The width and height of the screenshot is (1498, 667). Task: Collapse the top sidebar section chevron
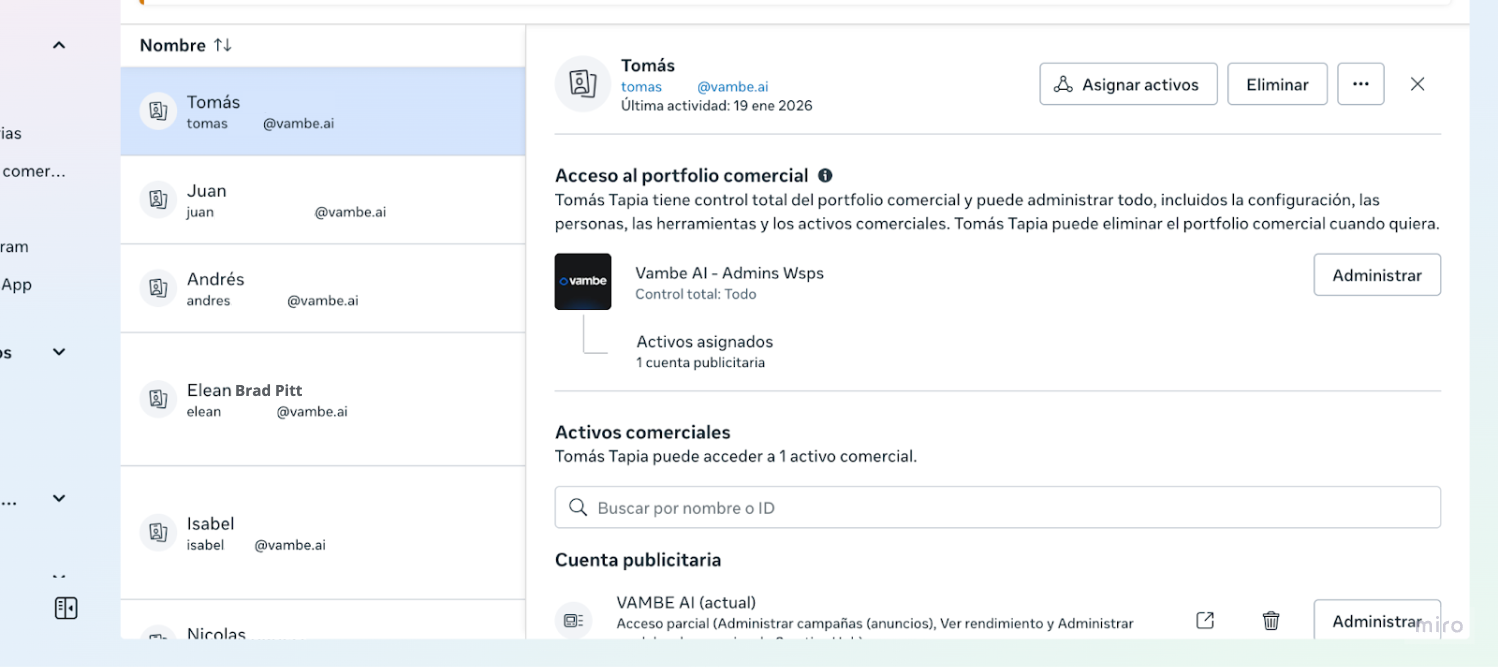tap(59, 45)
